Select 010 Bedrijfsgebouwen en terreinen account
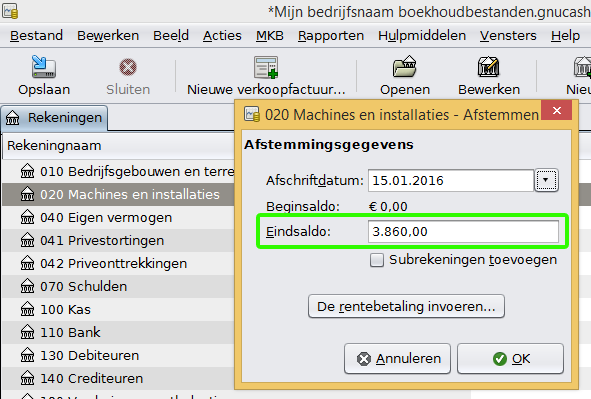The width and height of the screenshot is (591, 399). pos(118,171)
